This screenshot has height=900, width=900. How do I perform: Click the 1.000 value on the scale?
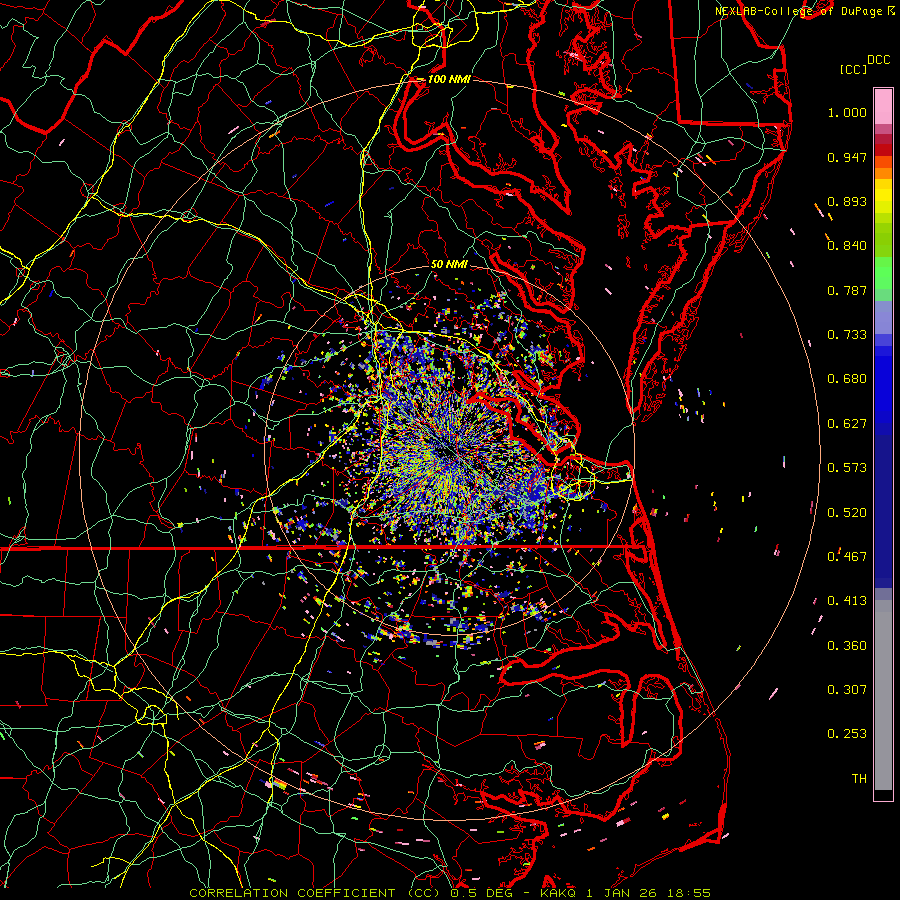coord(847,112)
